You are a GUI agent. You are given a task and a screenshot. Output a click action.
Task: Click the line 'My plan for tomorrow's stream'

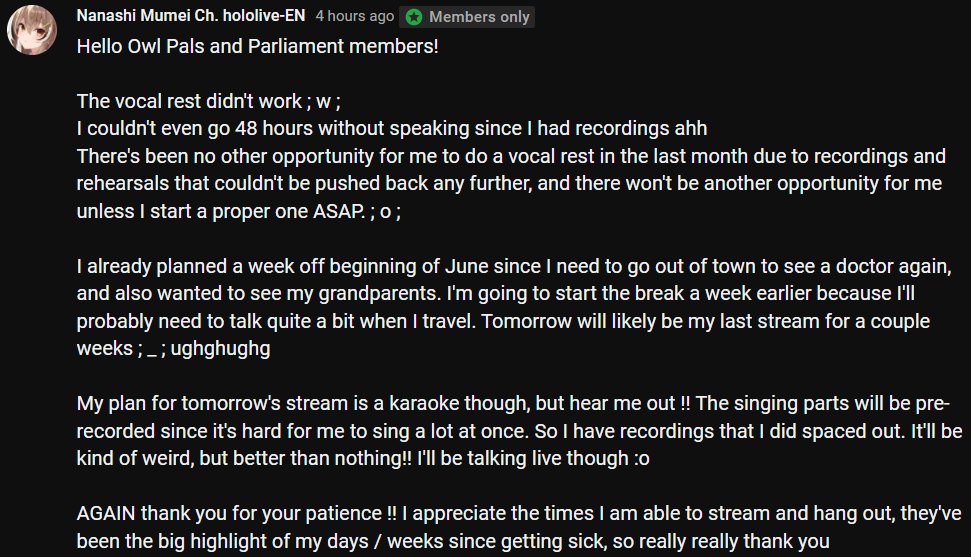(513, 404)
